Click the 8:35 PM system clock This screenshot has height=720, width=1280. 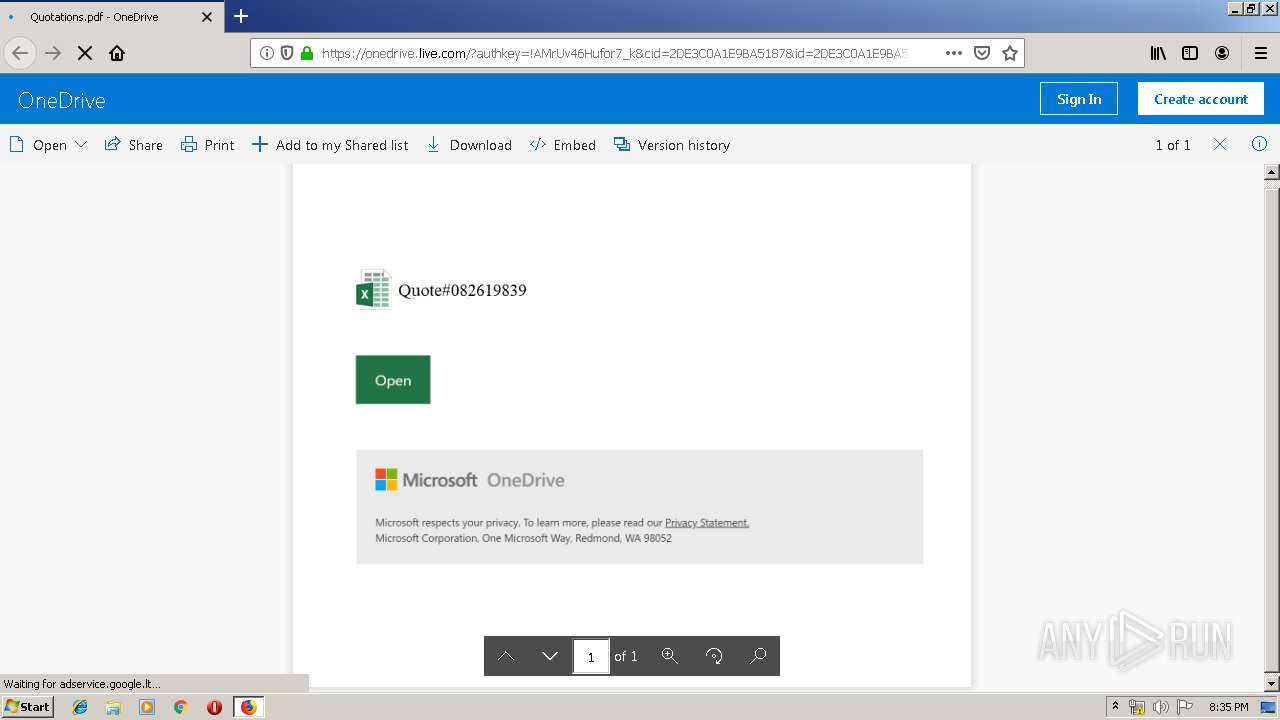(1229, 707)
